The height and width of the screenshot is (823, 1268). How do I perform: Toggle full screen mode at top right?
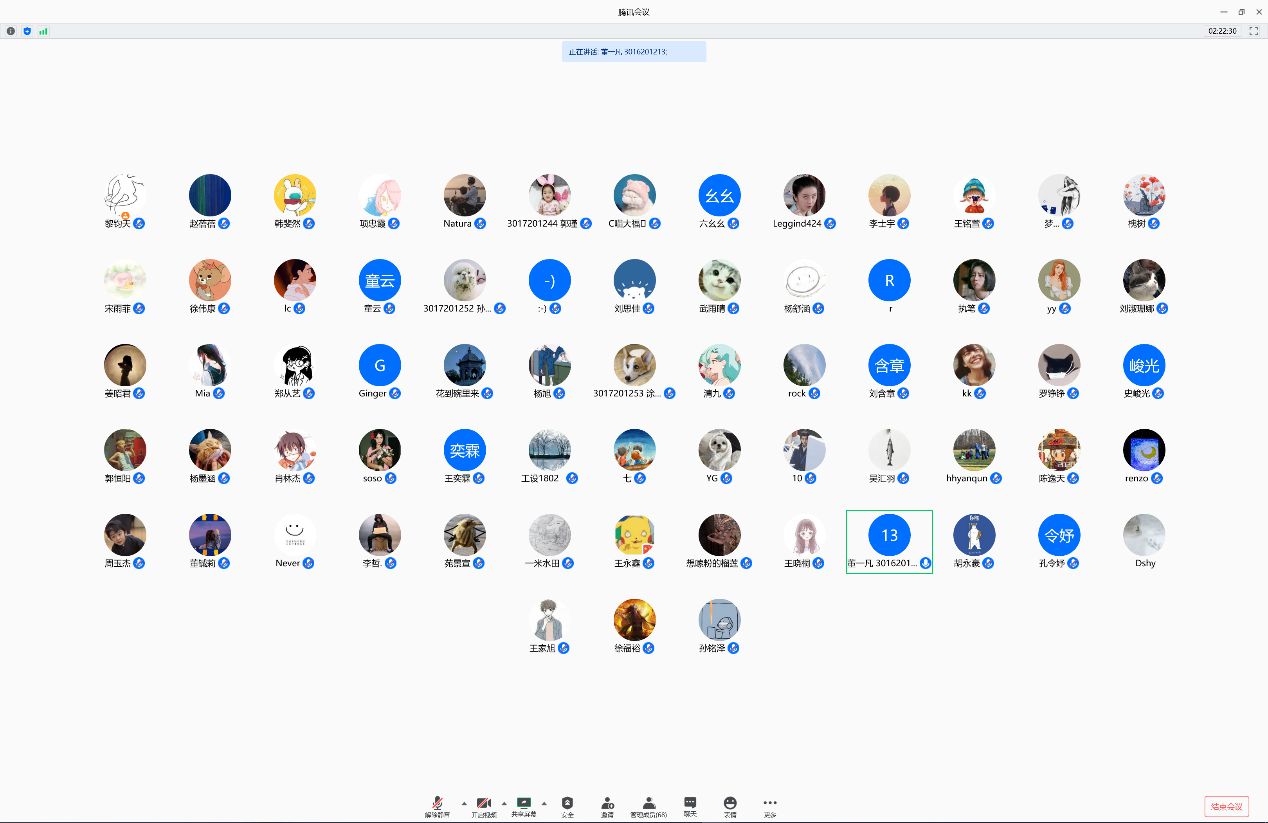point(1254,31)
